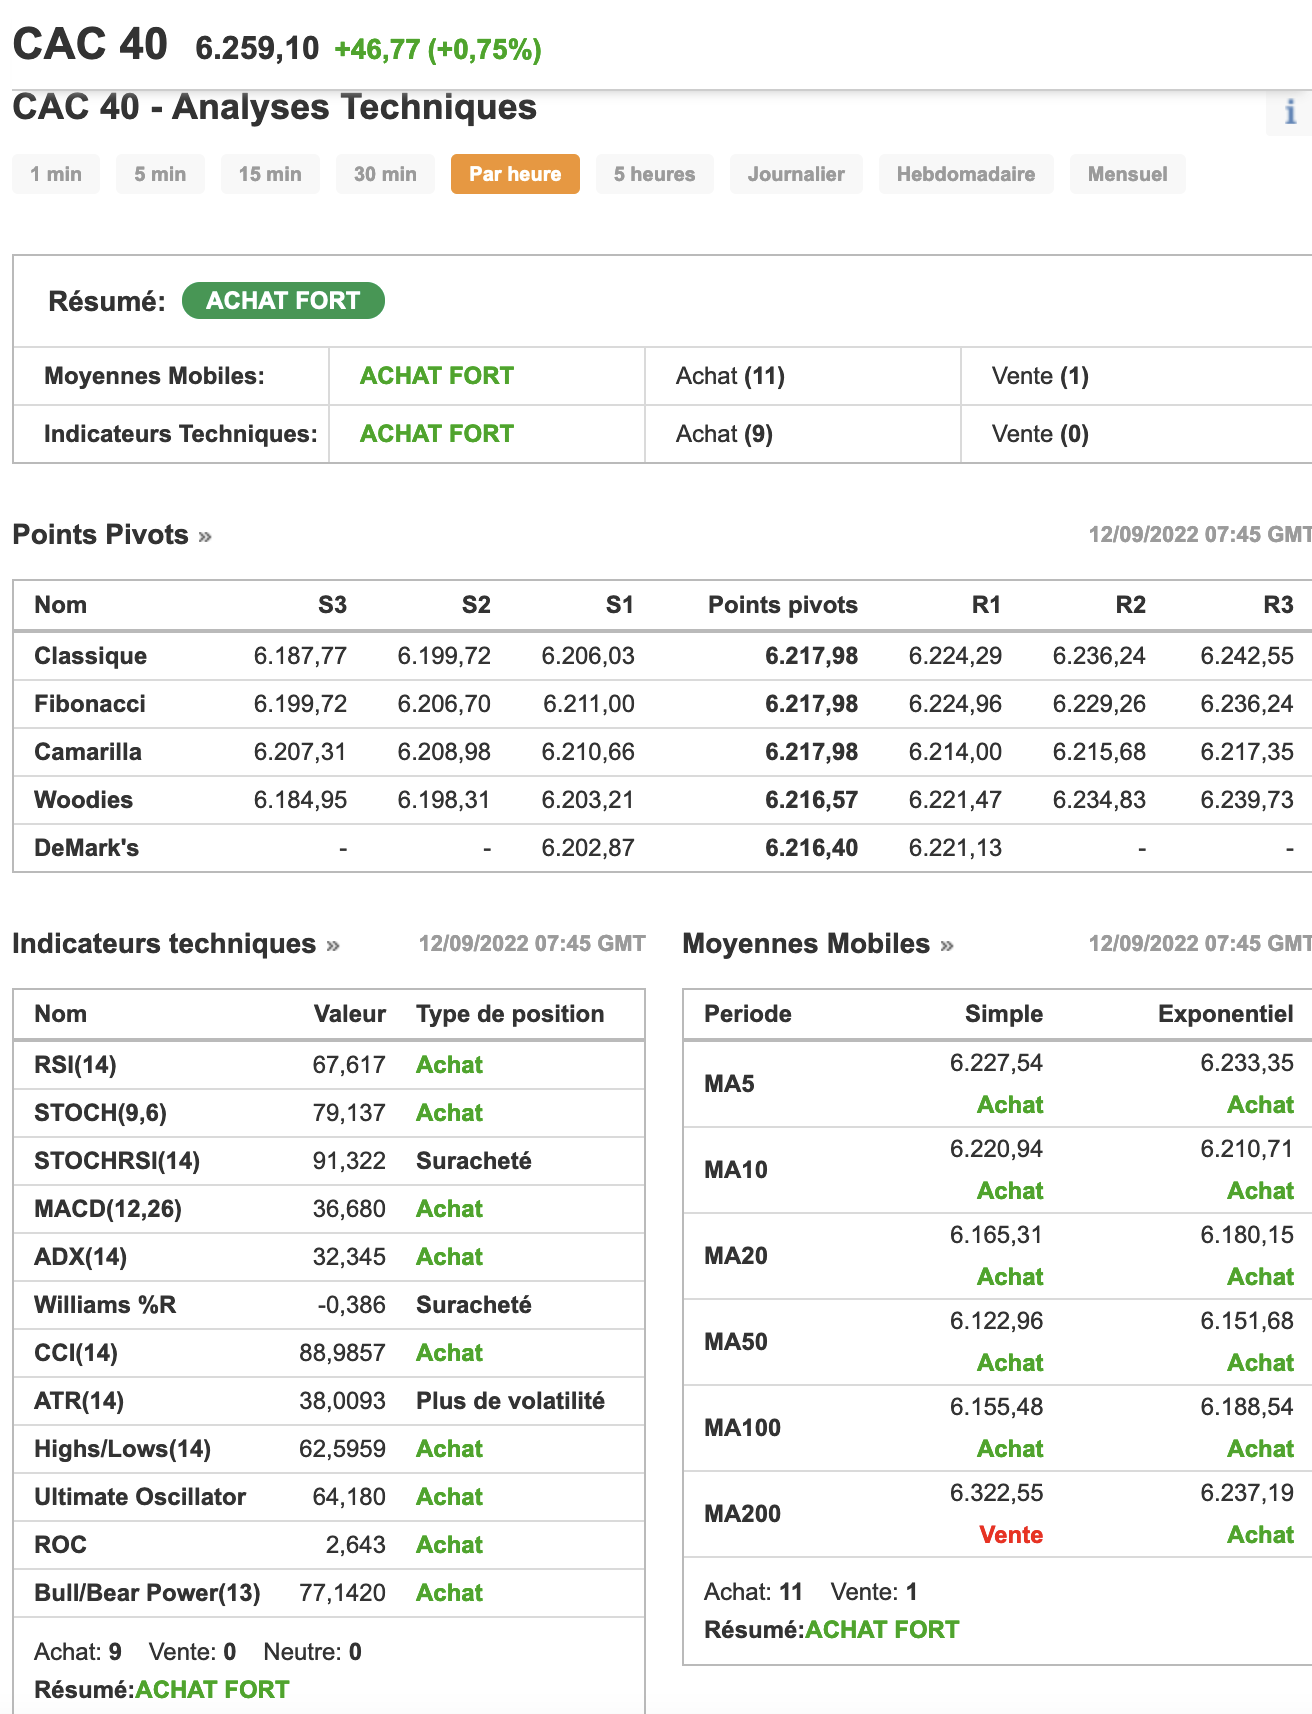This screenshot has width=1312, height=1714.
Task: Click Woodies pivot point value 6.216,57
Action: (811, 800)
